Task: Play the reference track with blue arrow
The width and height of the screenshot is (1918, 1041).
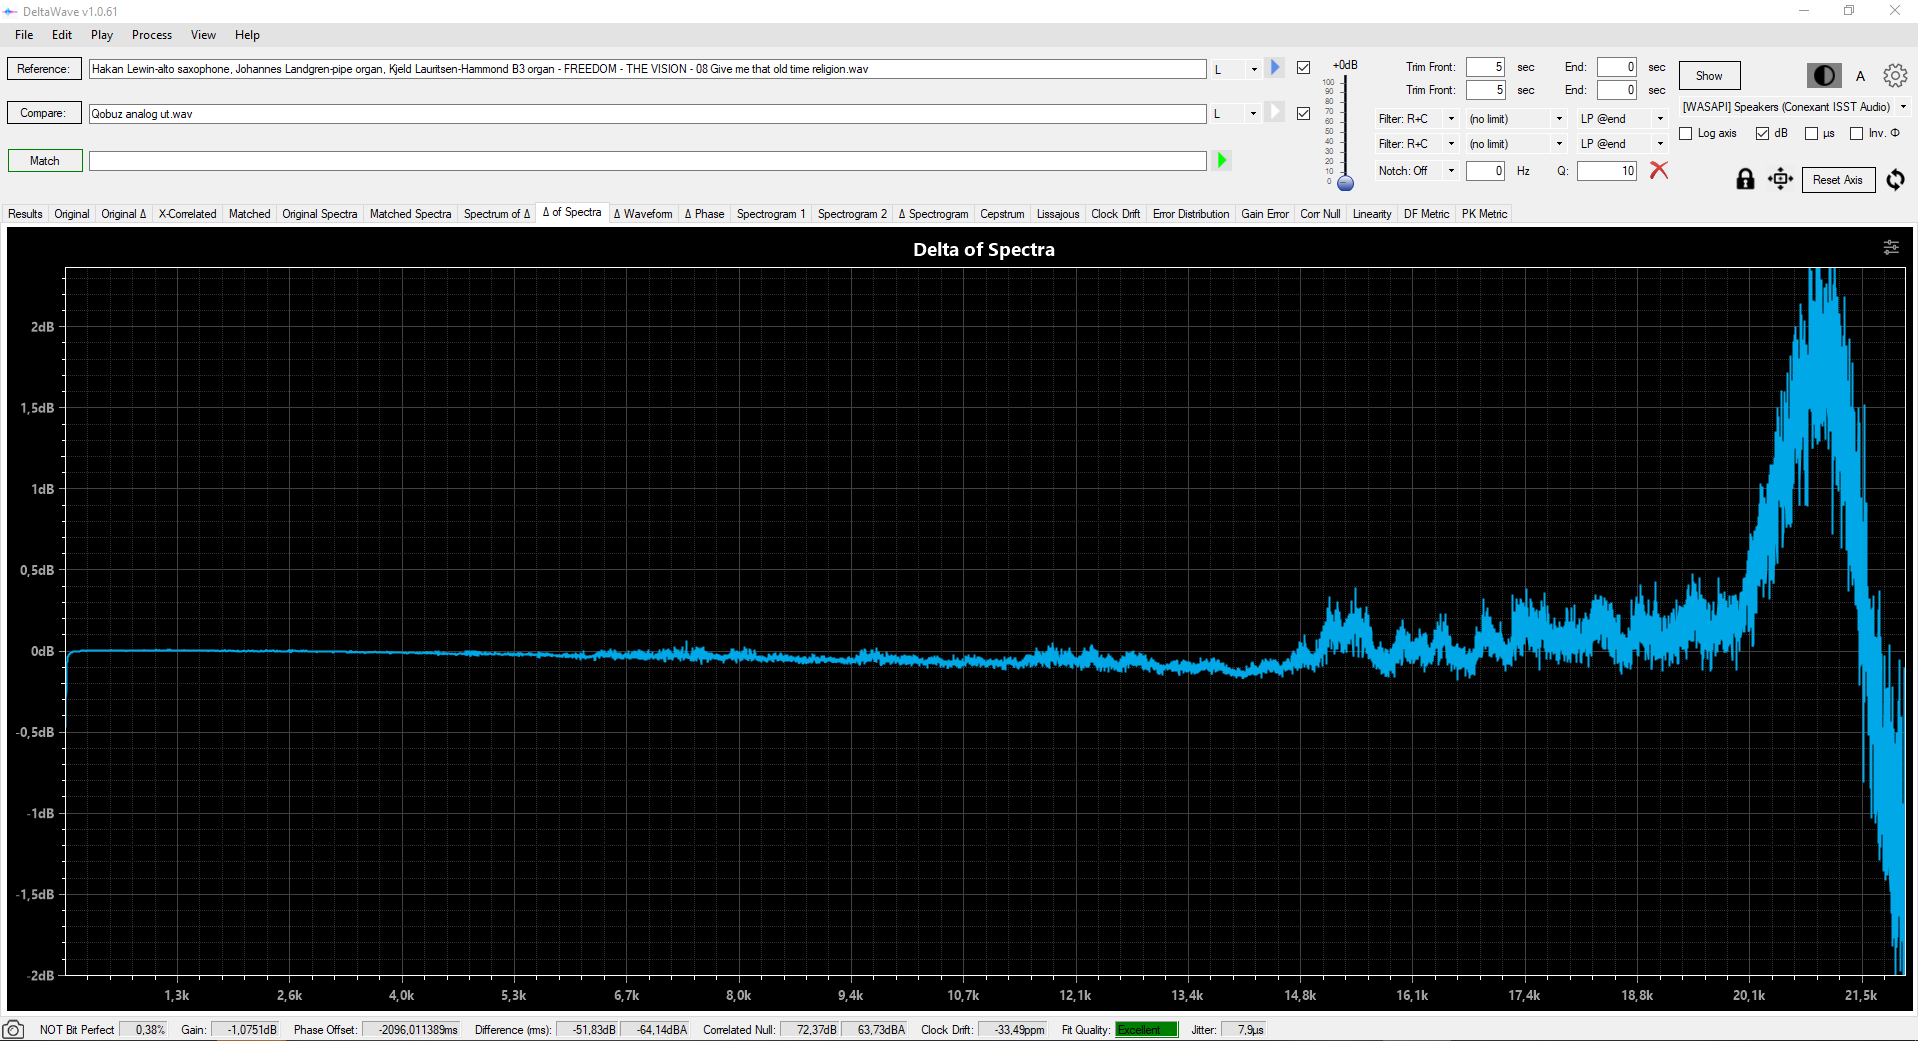Action: [x=1274, y=68]
